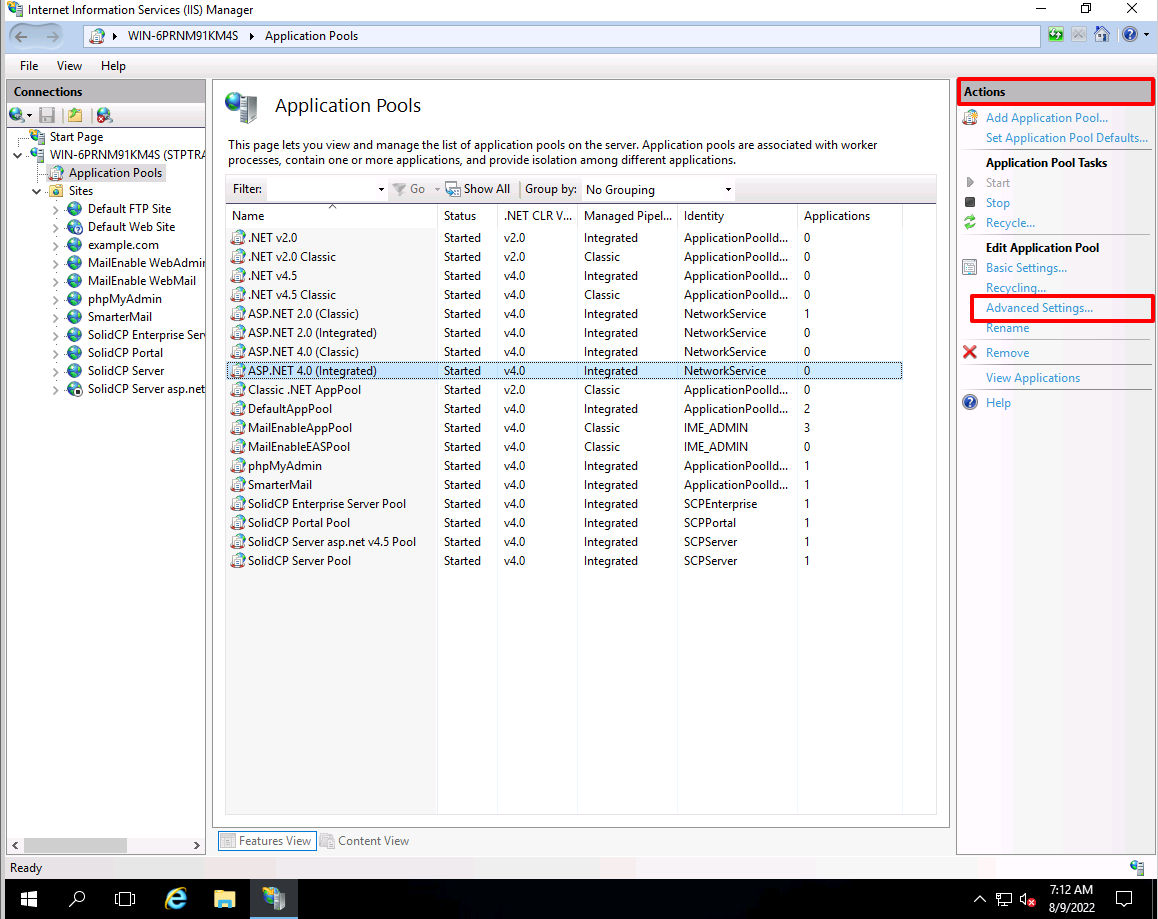Screen dimensions: 1158x919
Task: Click the Recycle green arrows icon
Action: pyautogui.click(x=970, y=222)
